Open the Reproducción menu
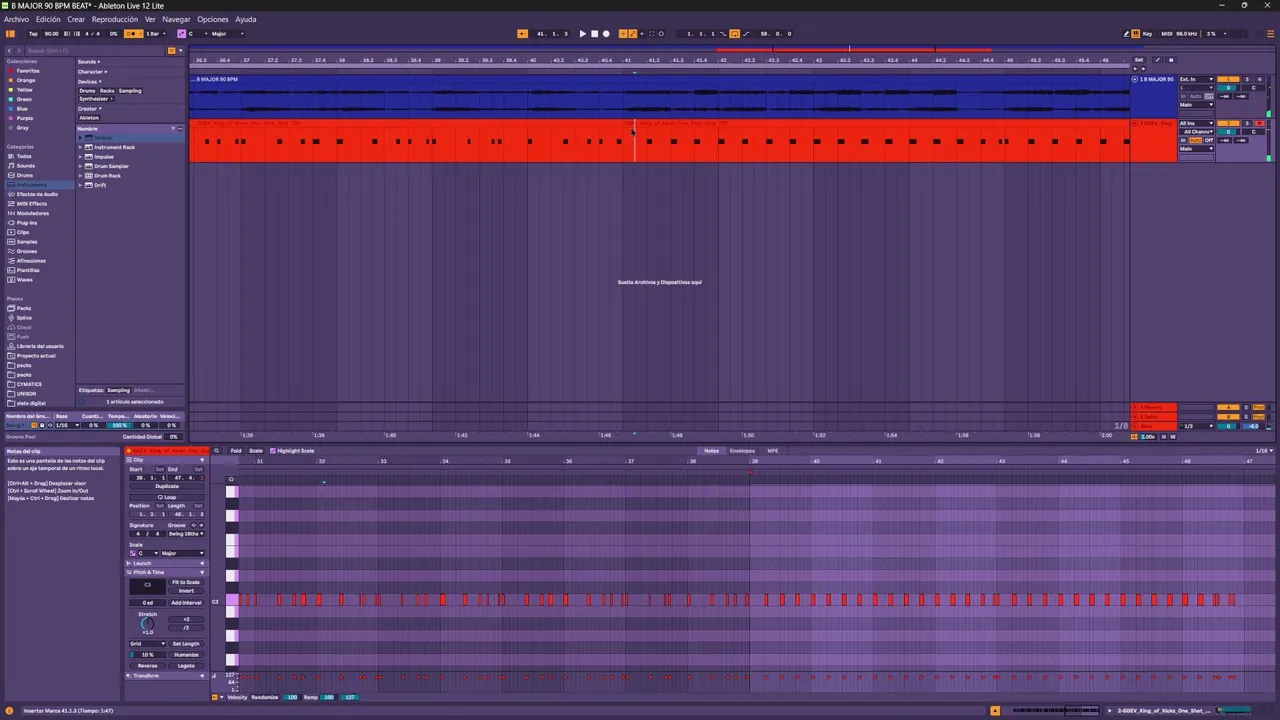 pos(115,19)
